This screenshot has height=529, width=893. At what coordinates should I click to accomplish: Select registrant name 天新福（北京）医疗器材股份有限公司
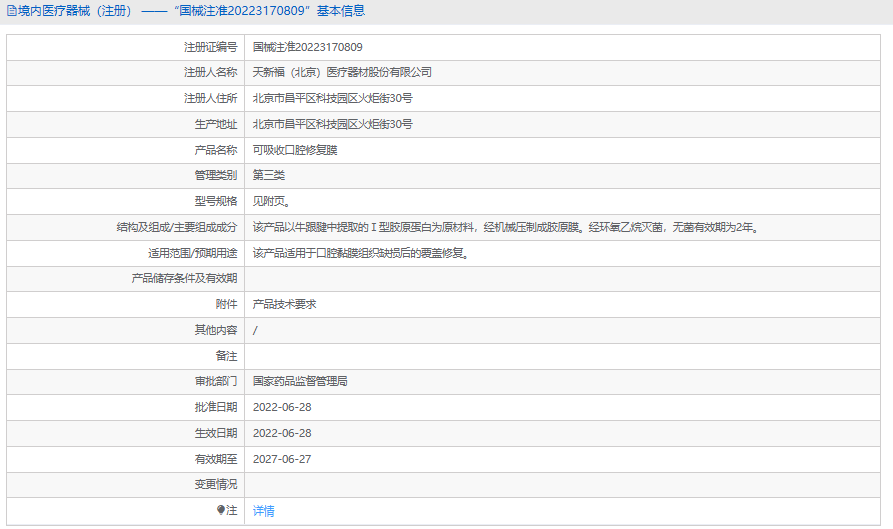point(342,72)
